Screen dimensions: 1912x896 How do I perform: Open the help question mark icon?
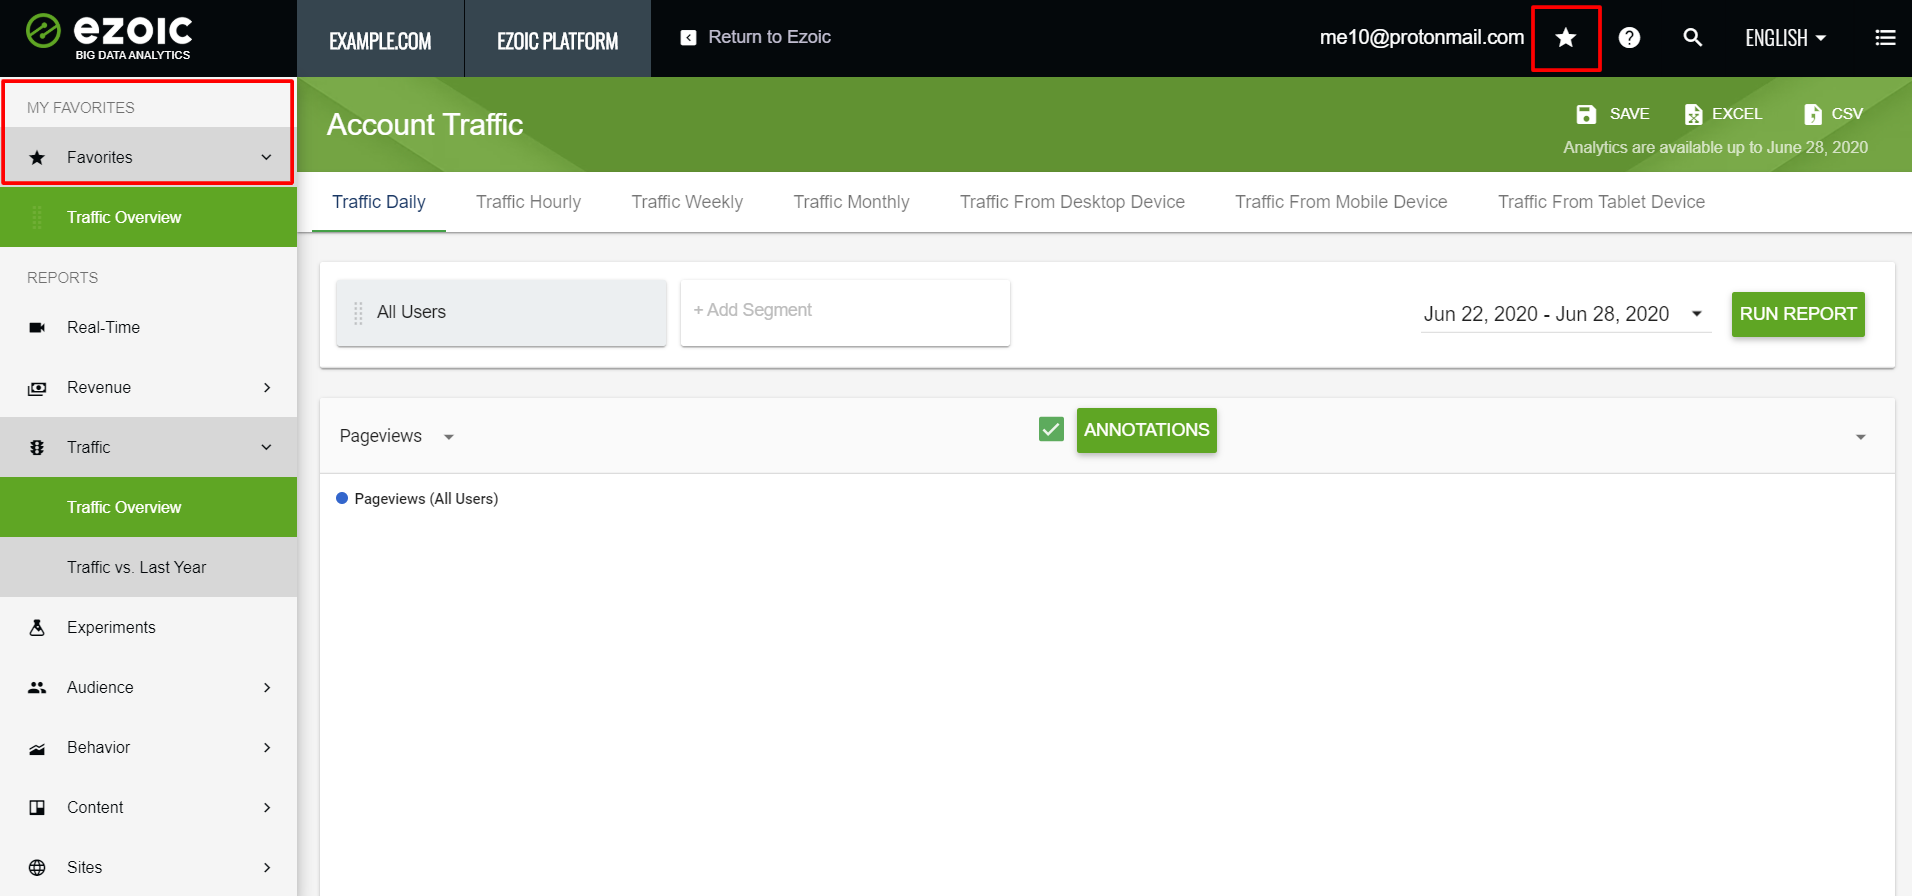1629,38
